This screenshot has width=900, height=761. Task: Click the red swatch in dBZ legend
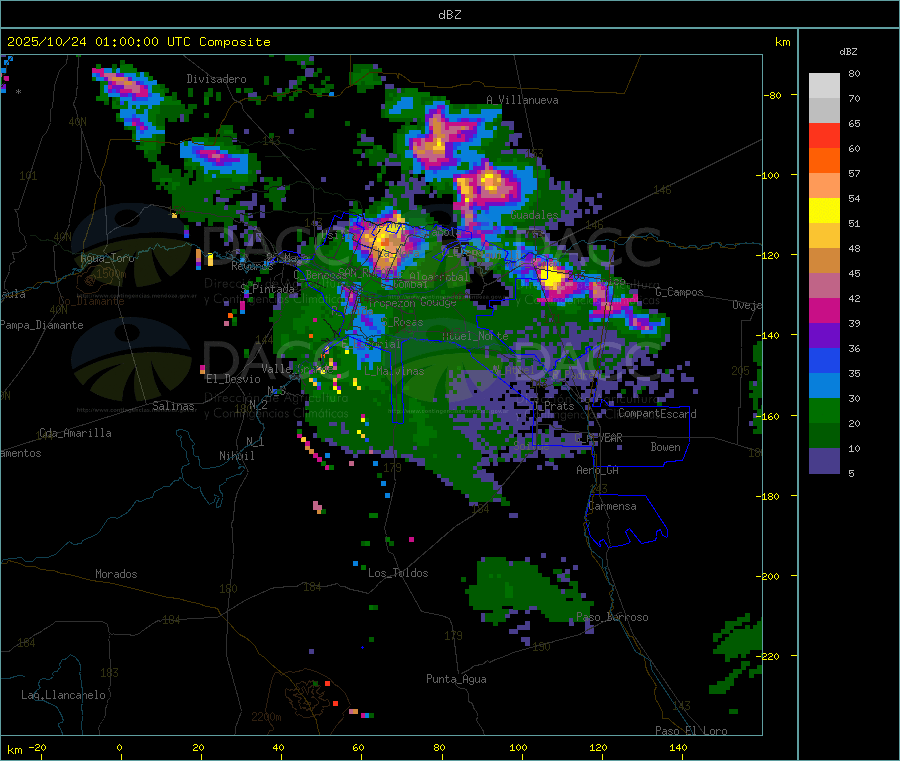[x=824, y=135]
